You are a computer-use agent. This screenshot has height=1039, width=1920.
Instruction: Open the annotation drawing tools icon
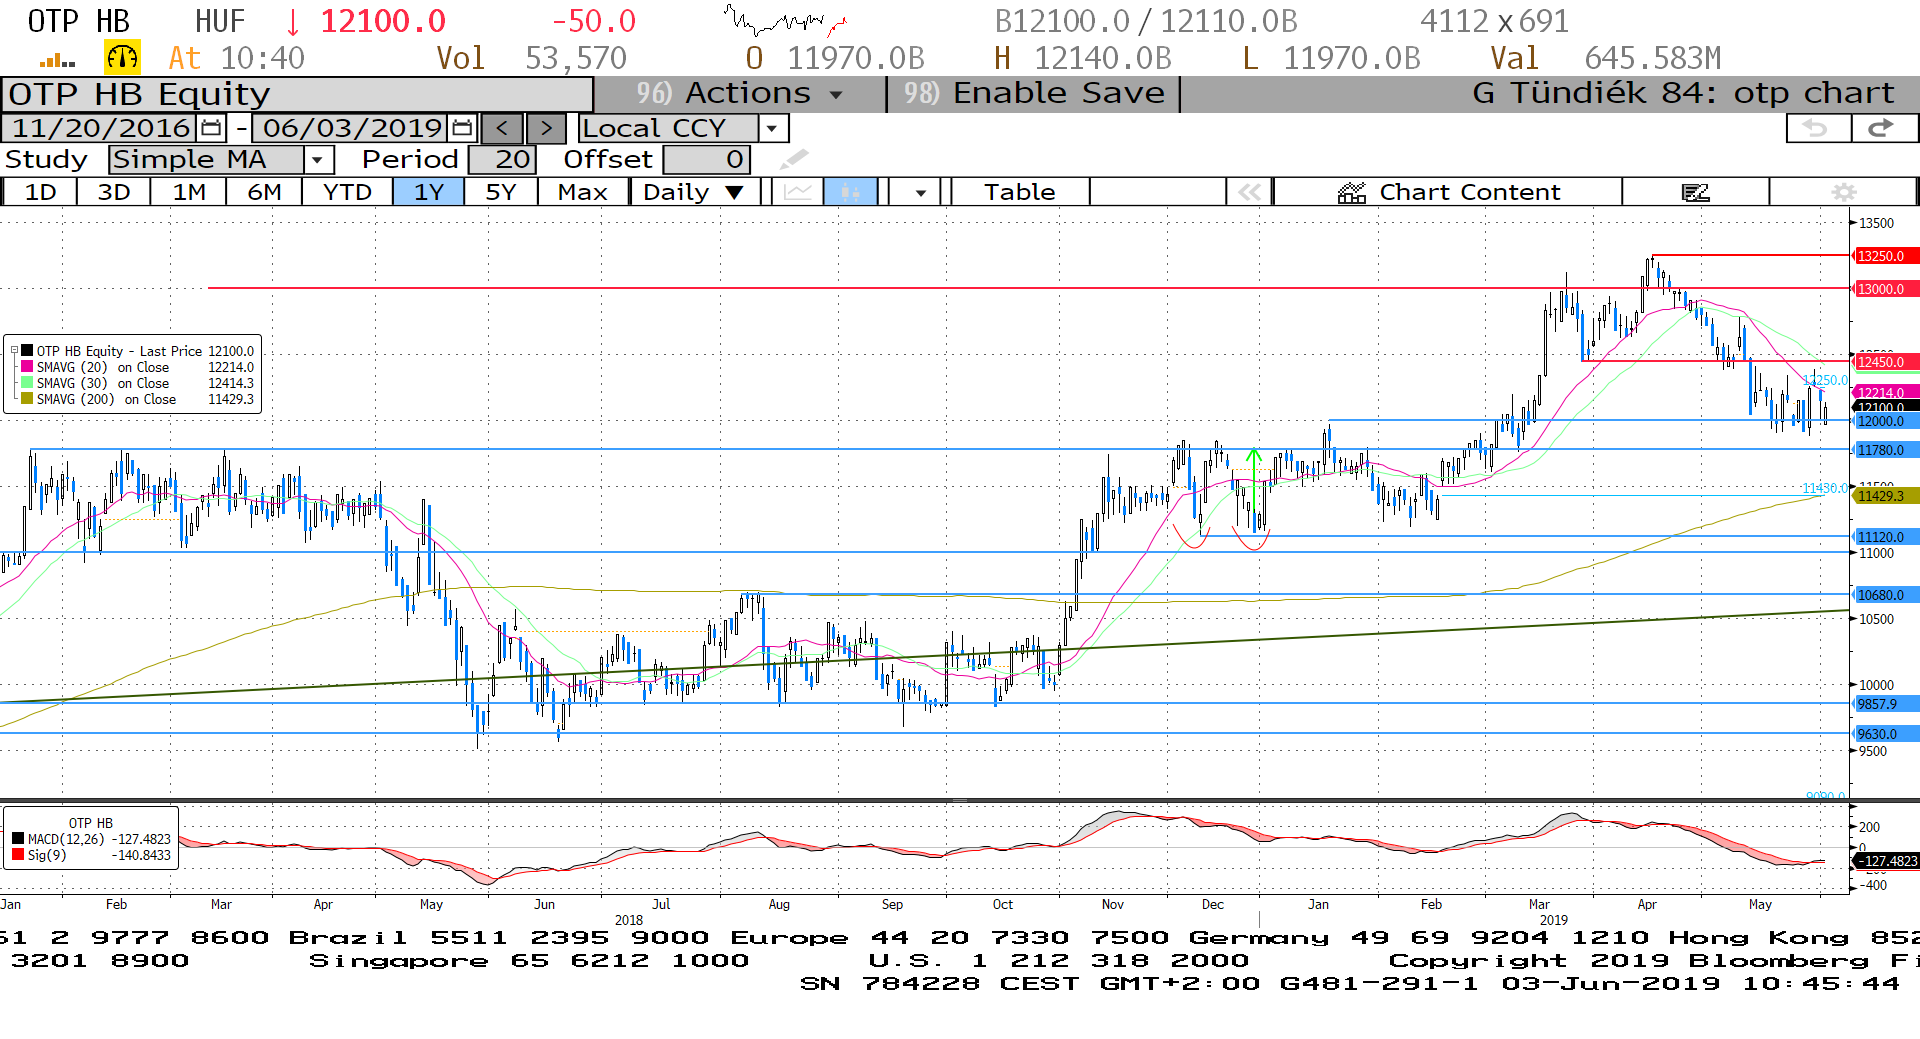[x=1695, y=192]
